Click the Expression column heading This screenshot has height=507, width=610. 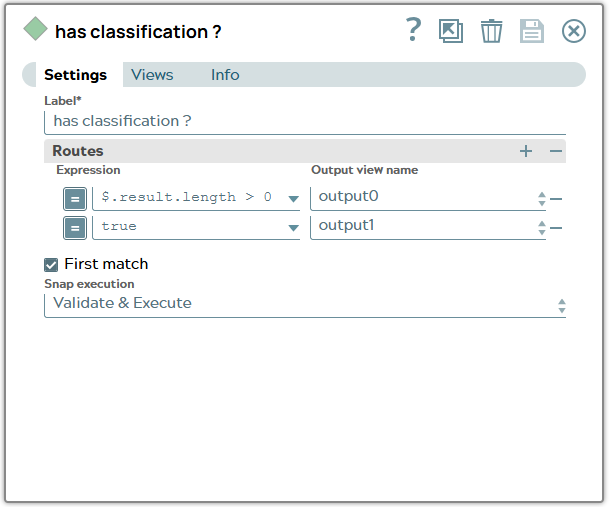88,170
